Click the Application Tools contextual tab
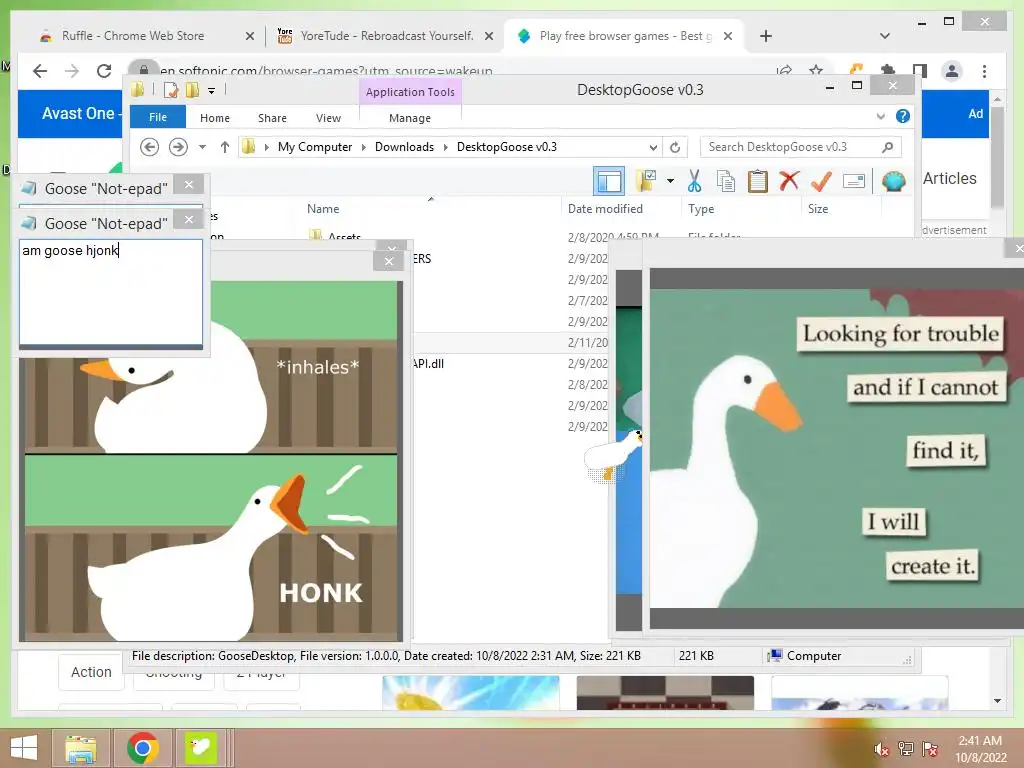The width and height of the screenshot is (1024, 768). [x=410, y=92]
